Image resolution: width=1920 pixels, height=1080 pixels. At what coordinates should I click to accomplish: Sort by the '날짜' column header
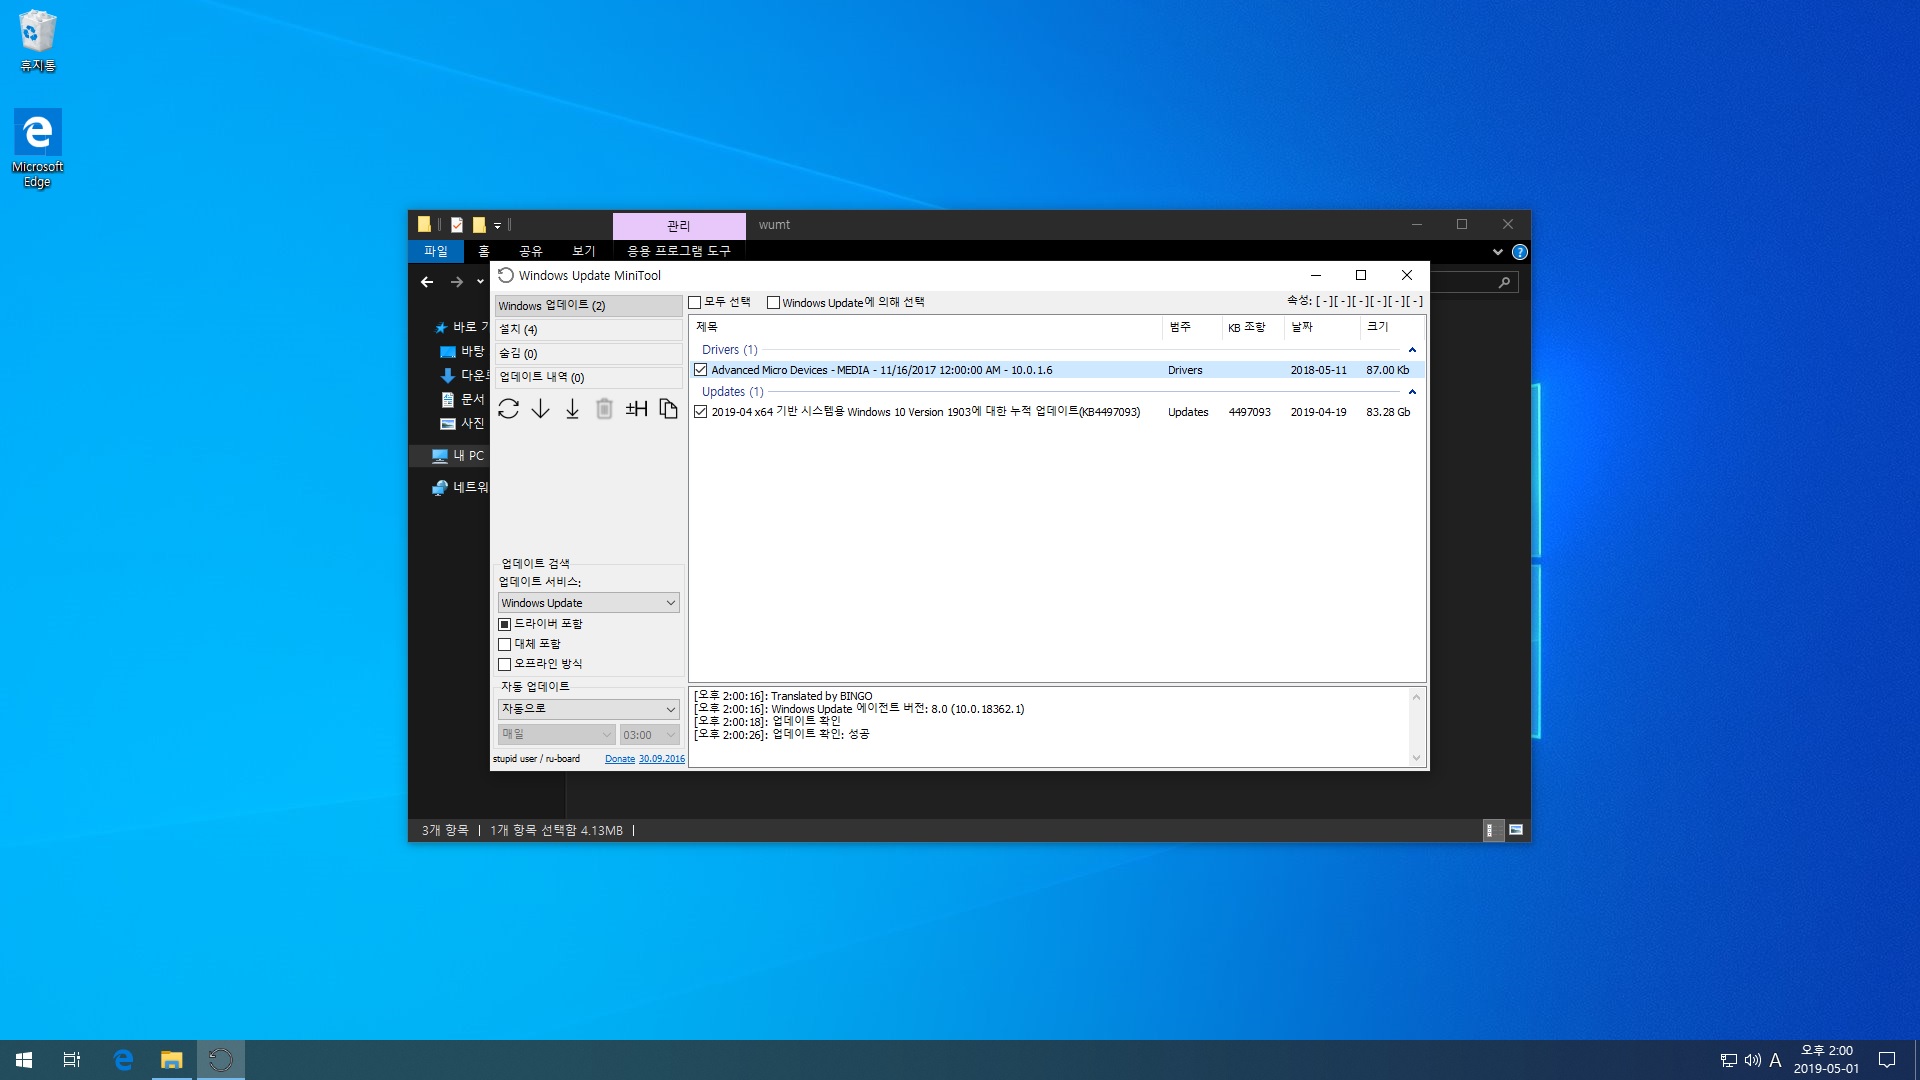pyautogui.click(x=1322, y=328)
